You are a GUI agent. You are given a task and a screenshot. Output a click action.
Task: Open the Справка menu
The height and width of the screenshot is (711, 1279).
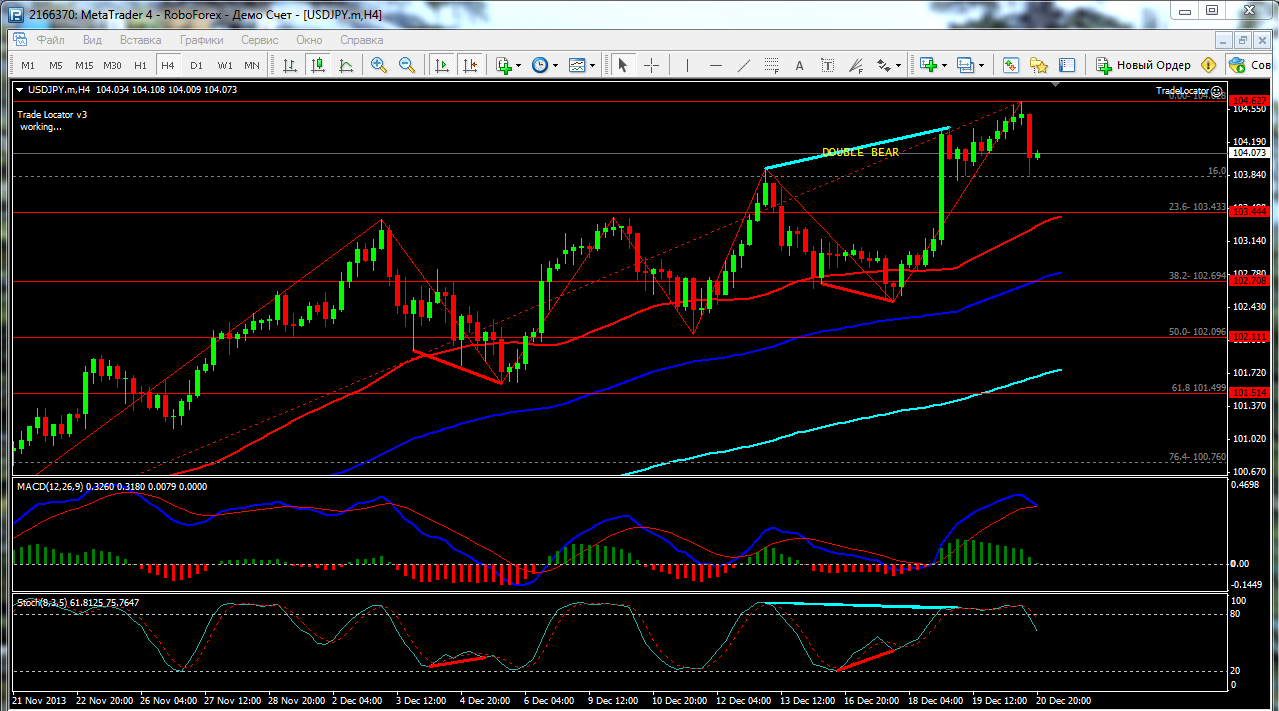362,40
